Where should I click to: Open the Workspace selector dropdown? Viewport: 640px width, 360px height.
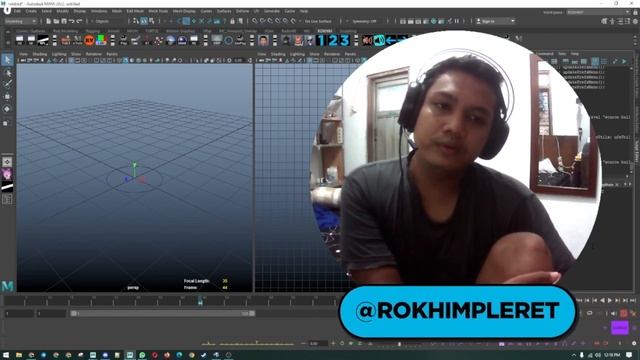[x=598, y=12]
